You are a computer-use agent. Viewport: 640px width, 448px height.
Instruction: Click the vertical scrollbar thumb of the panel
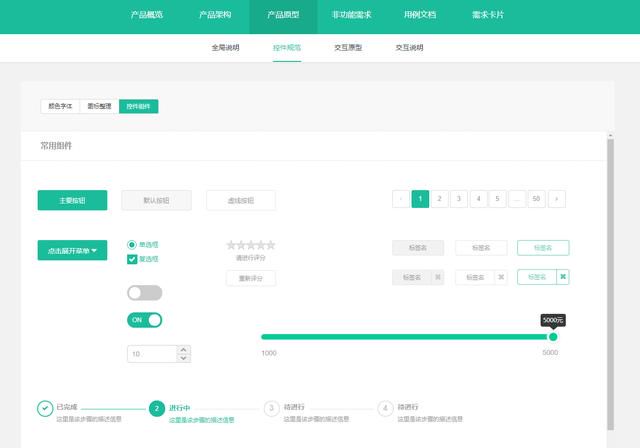[611, 284]
